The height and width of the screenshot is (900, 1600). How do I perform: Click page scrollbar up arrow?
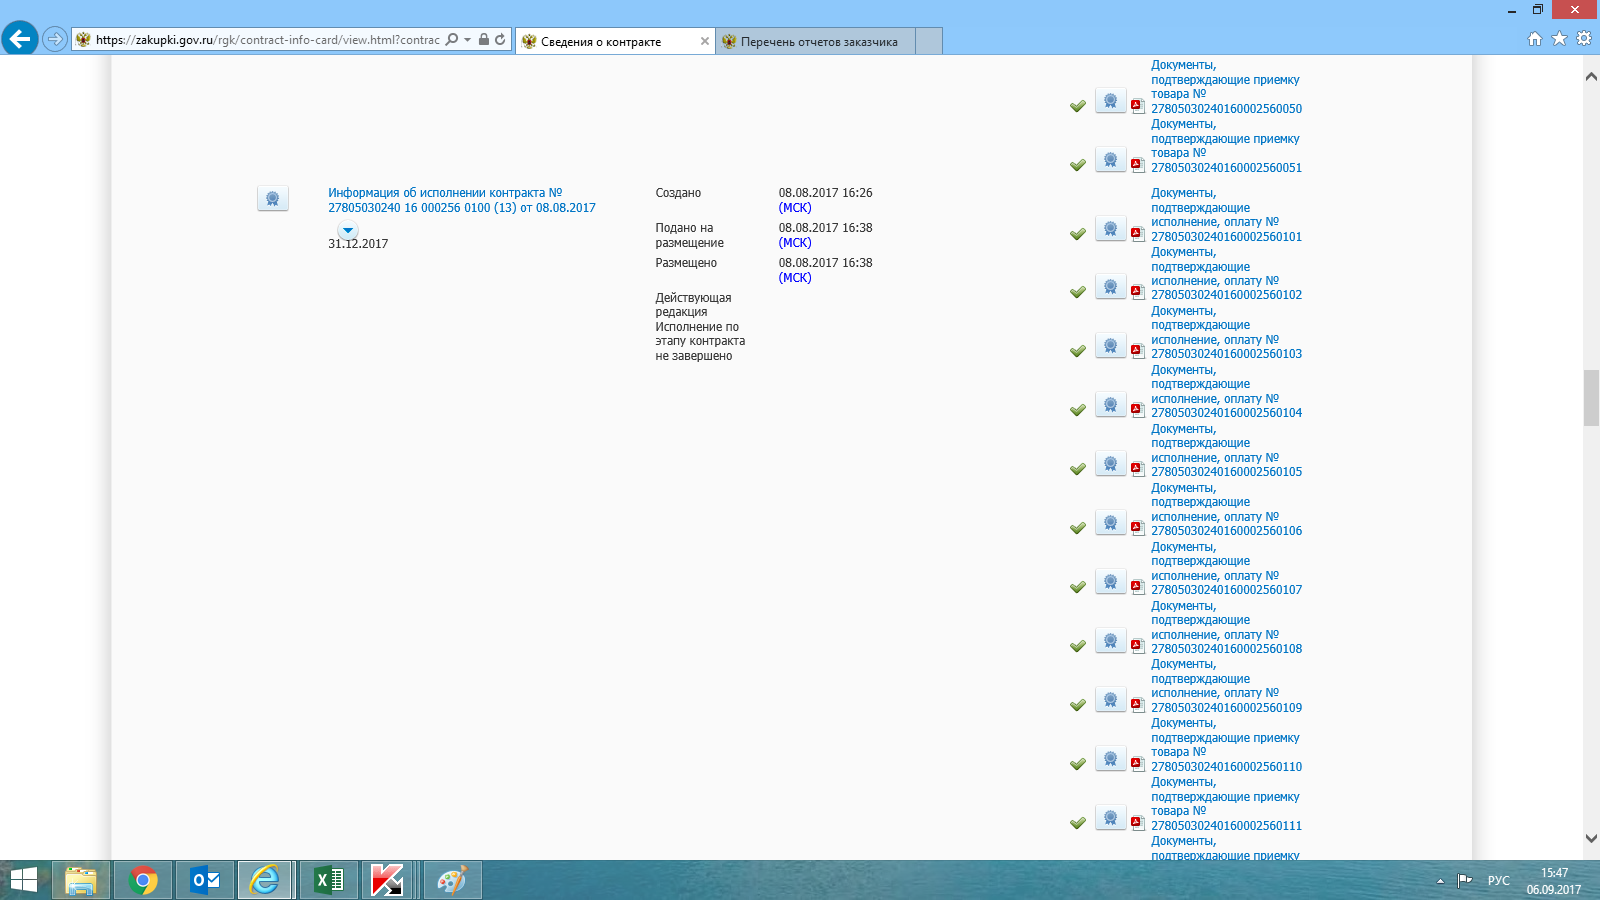click(1591, 76)
